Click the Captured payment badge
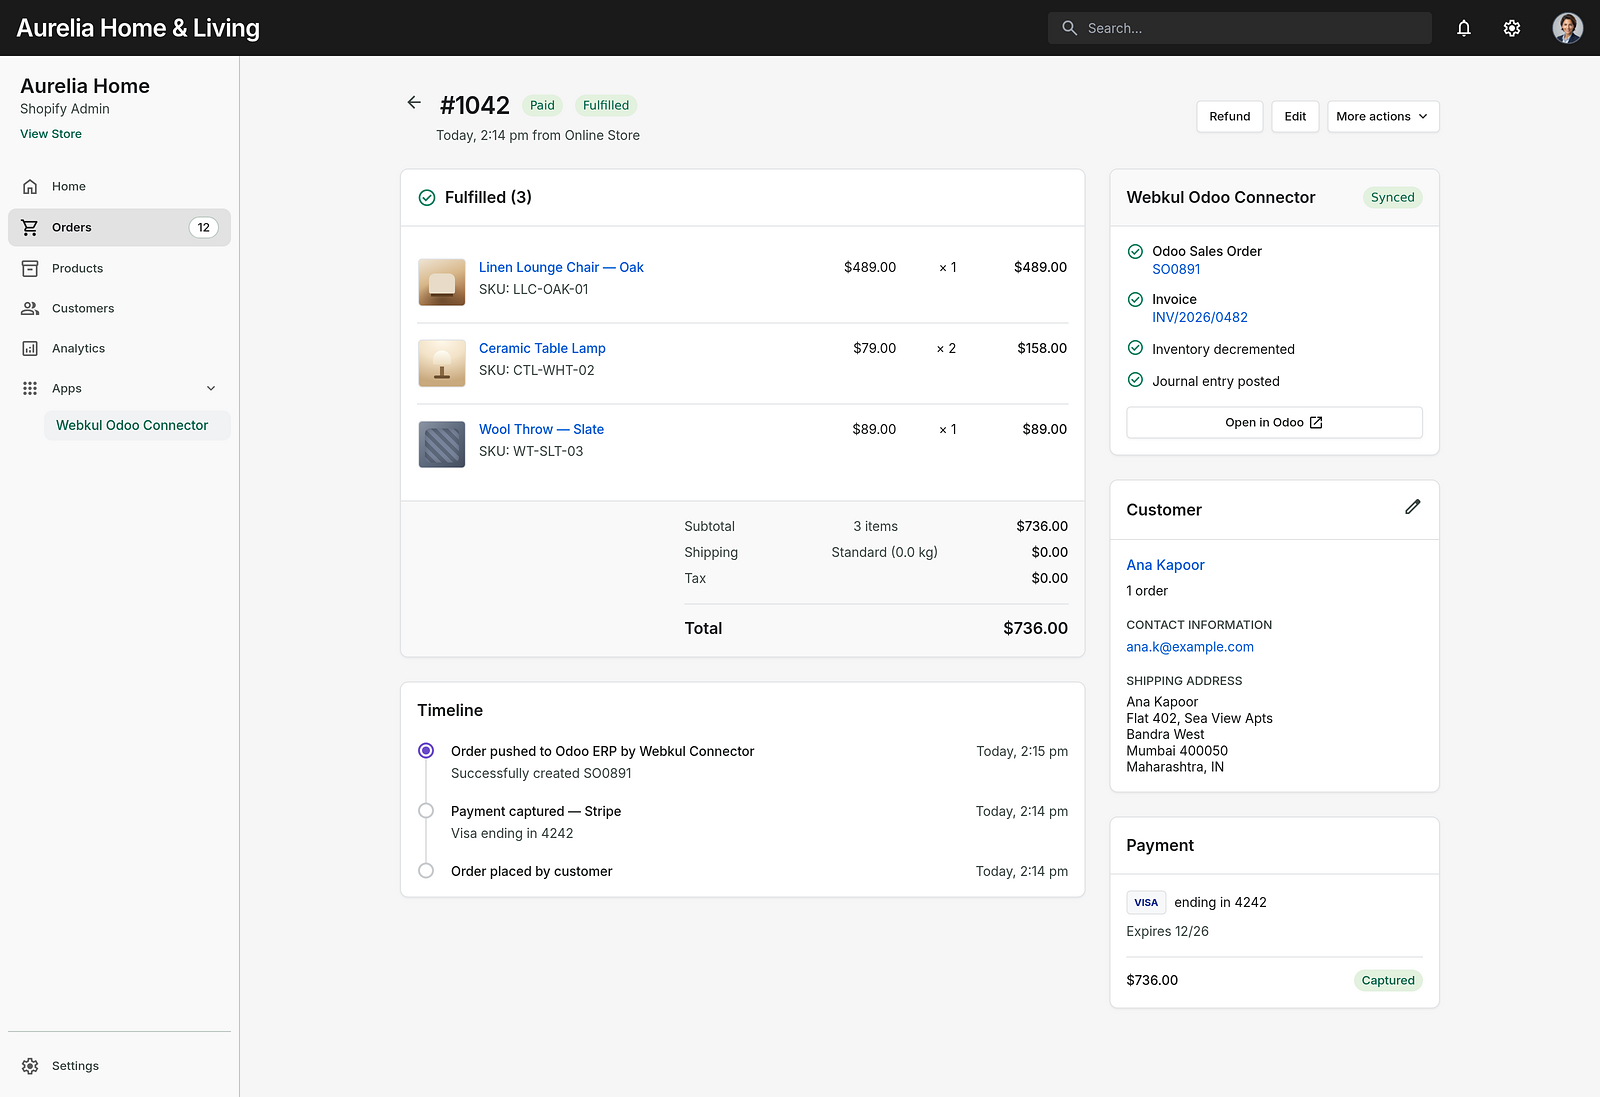Viewport: 1600px width, 1097px height. coord(1388,980)
